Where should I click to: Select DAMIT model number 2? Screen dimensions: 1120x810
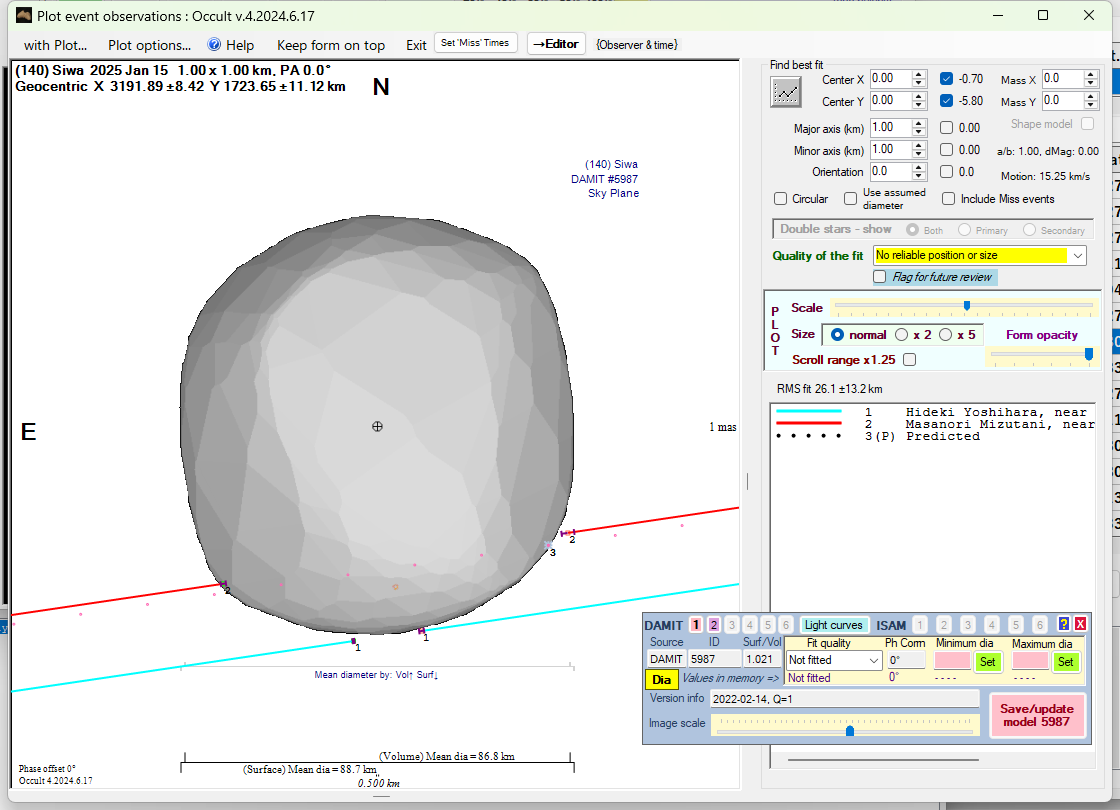click(x=714, y=625)
